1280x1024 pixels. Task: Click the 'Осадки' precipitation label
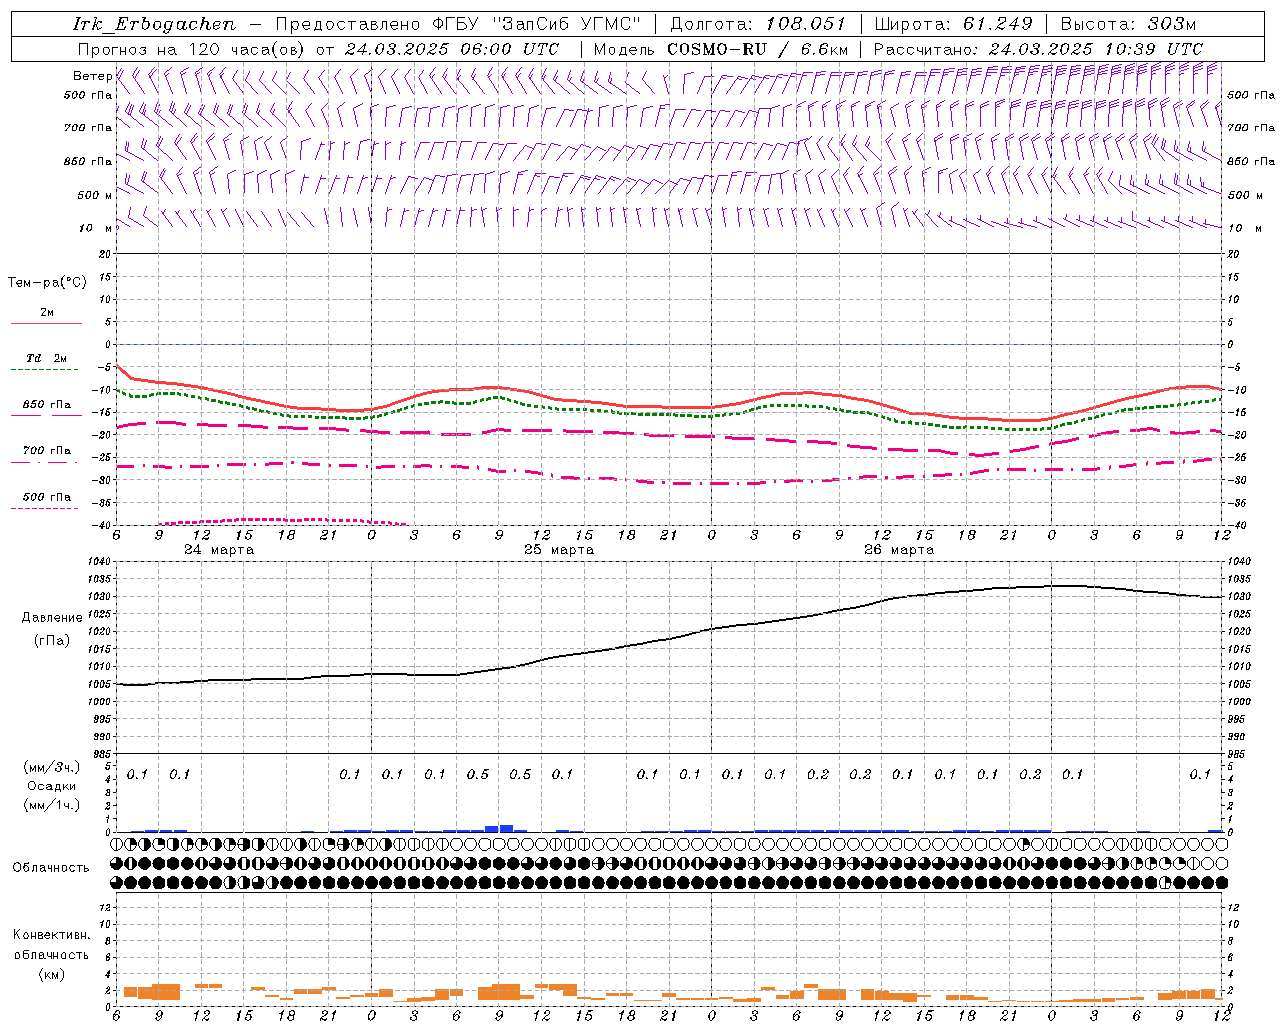tap(52, 786)
